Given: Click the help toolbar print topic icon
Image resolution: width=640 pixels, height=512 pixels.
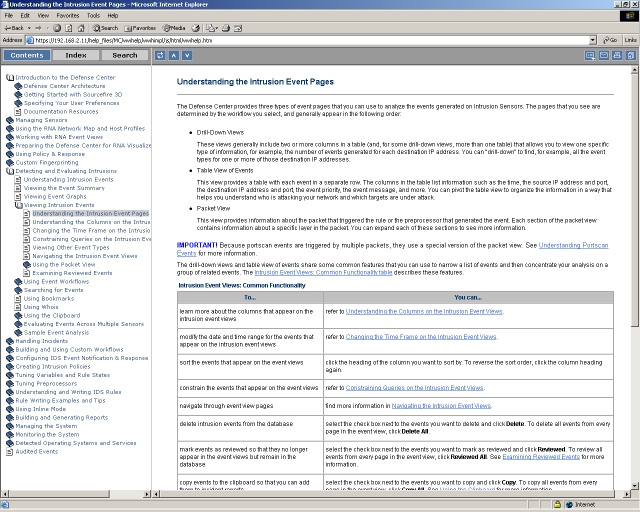Looking at the screenshot, I should [x=617, y=56].
